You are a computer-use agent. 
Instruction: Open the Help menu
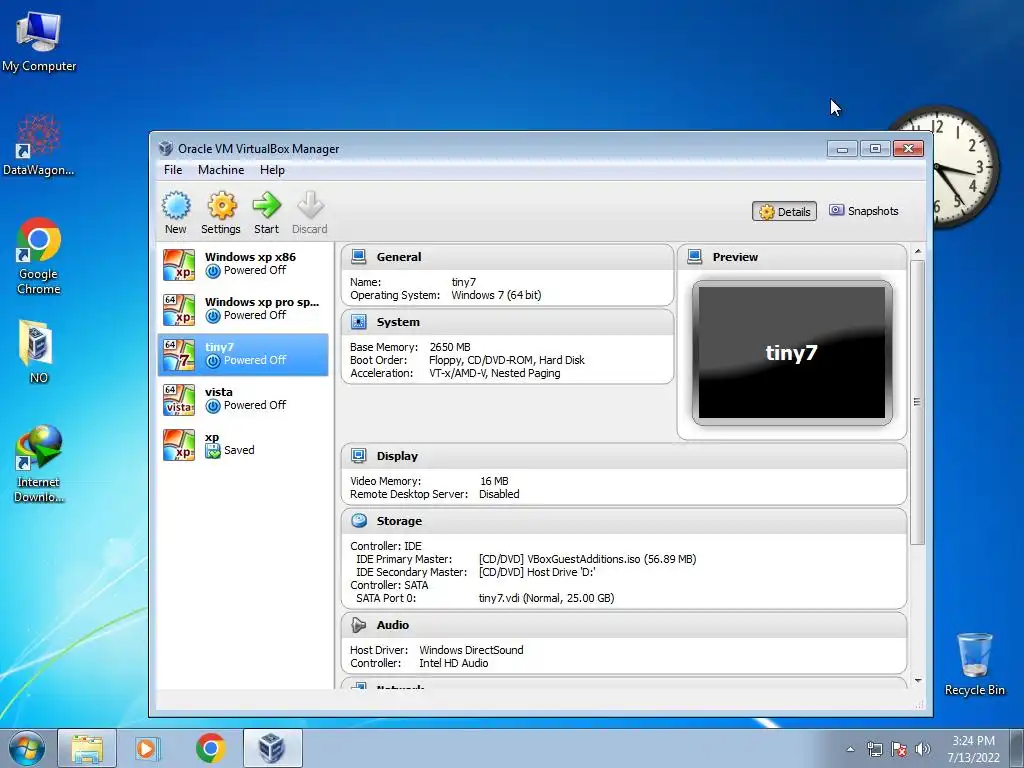(272, 170)
